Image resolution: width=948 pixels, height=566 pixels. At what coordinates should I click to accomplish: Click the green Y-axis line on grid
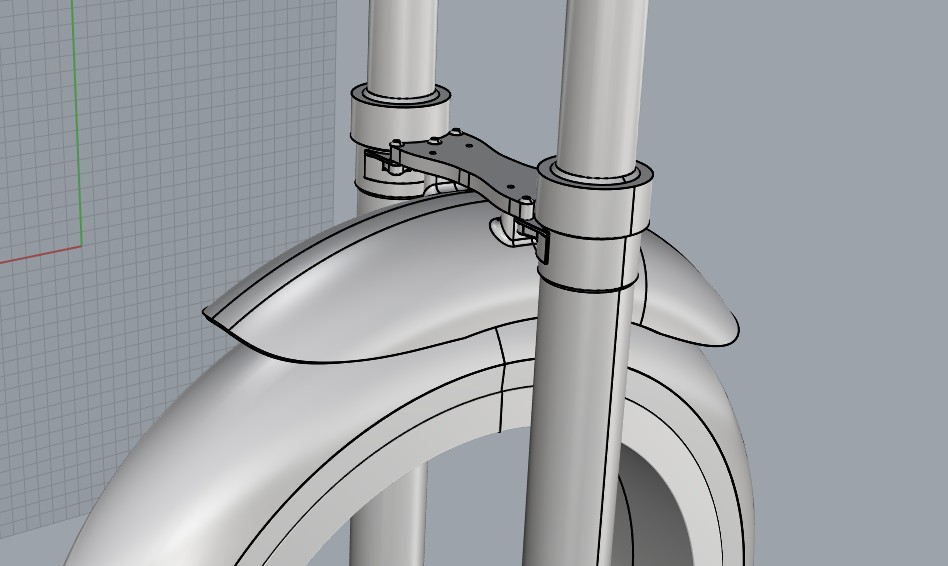[x=76, y=123]
